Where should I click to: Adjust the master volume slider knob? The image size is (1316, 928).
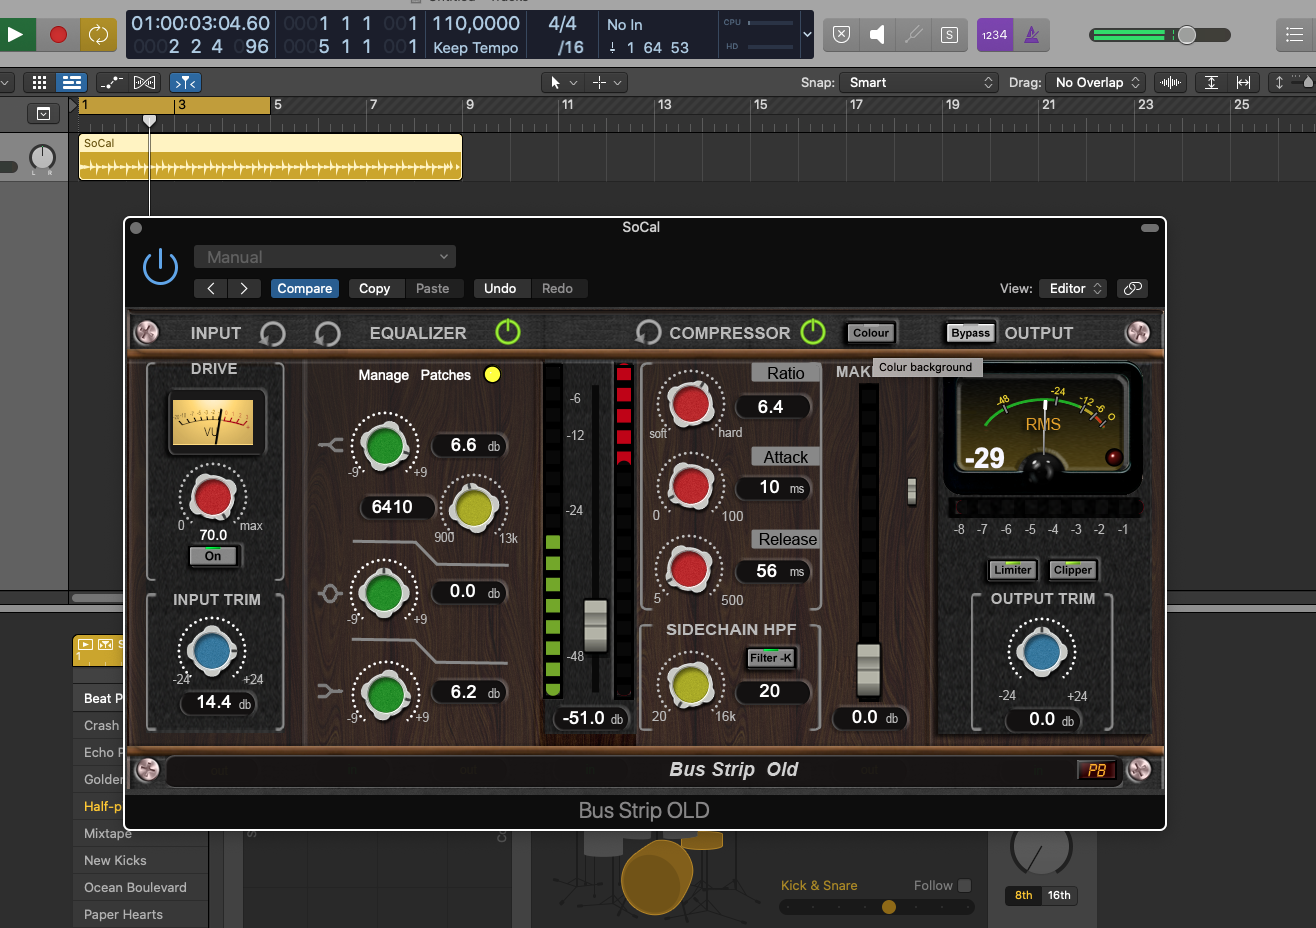(1186, 35)
